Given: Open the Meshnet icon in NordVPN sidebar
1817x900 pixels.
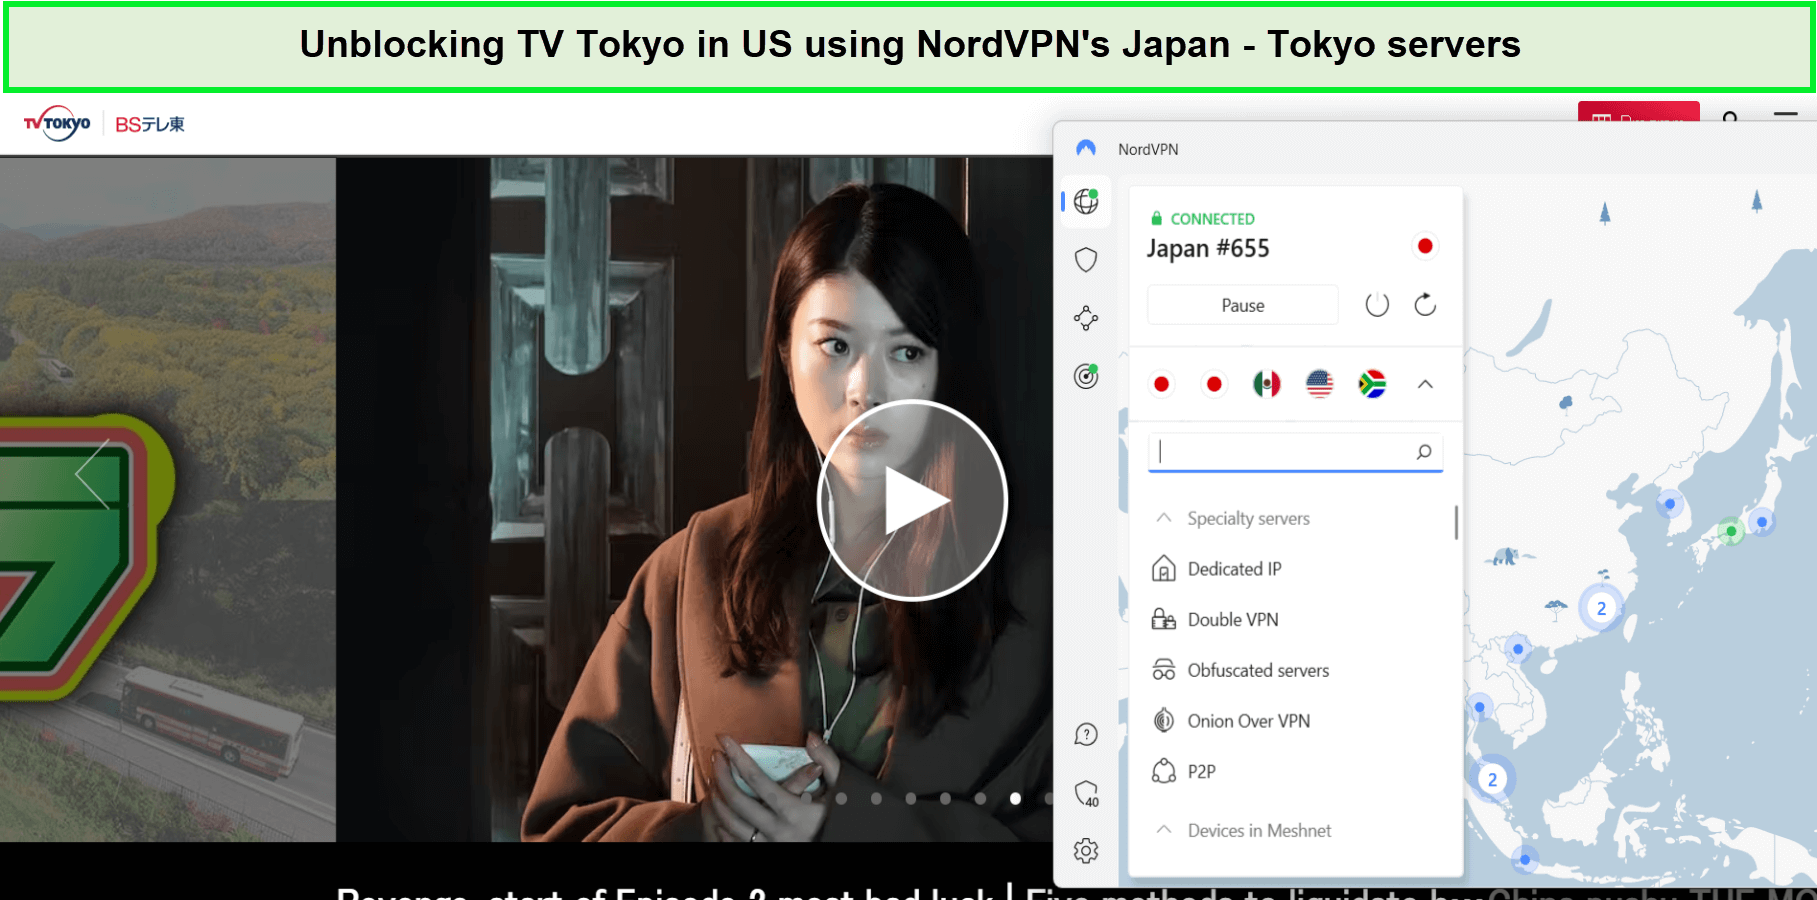Looking at the screenshot, I should [x=1086, y=318].
